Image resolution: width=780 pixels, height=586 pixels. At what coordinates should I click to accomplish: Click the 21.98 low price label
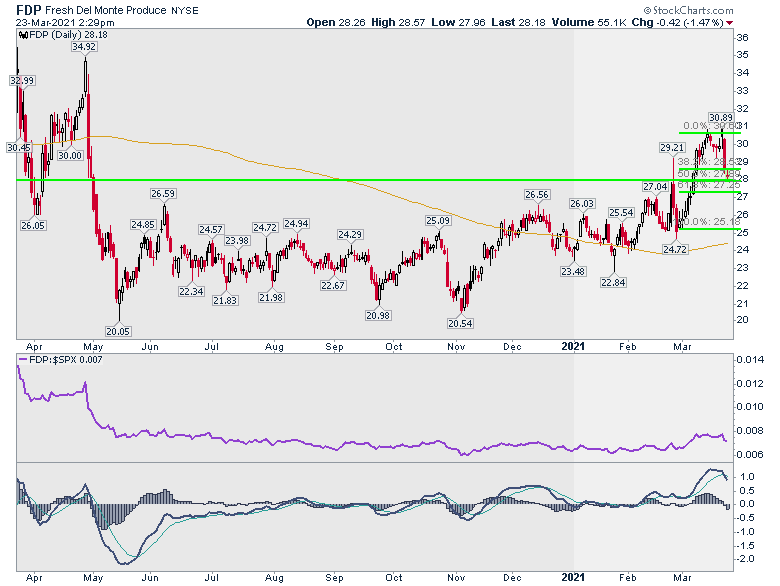click(x=271, y=297)
